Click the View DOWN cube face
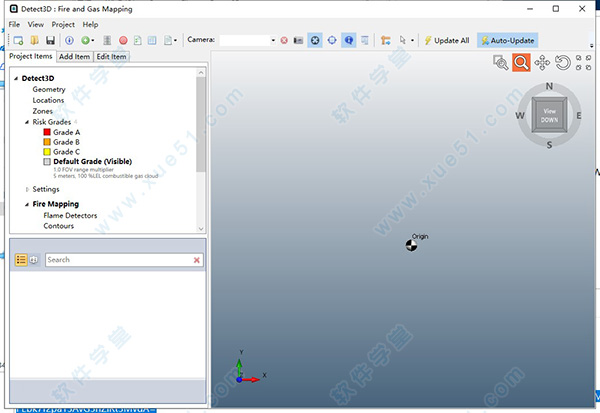The width and height of the screenshot is (600, 413). click(548, 113)
